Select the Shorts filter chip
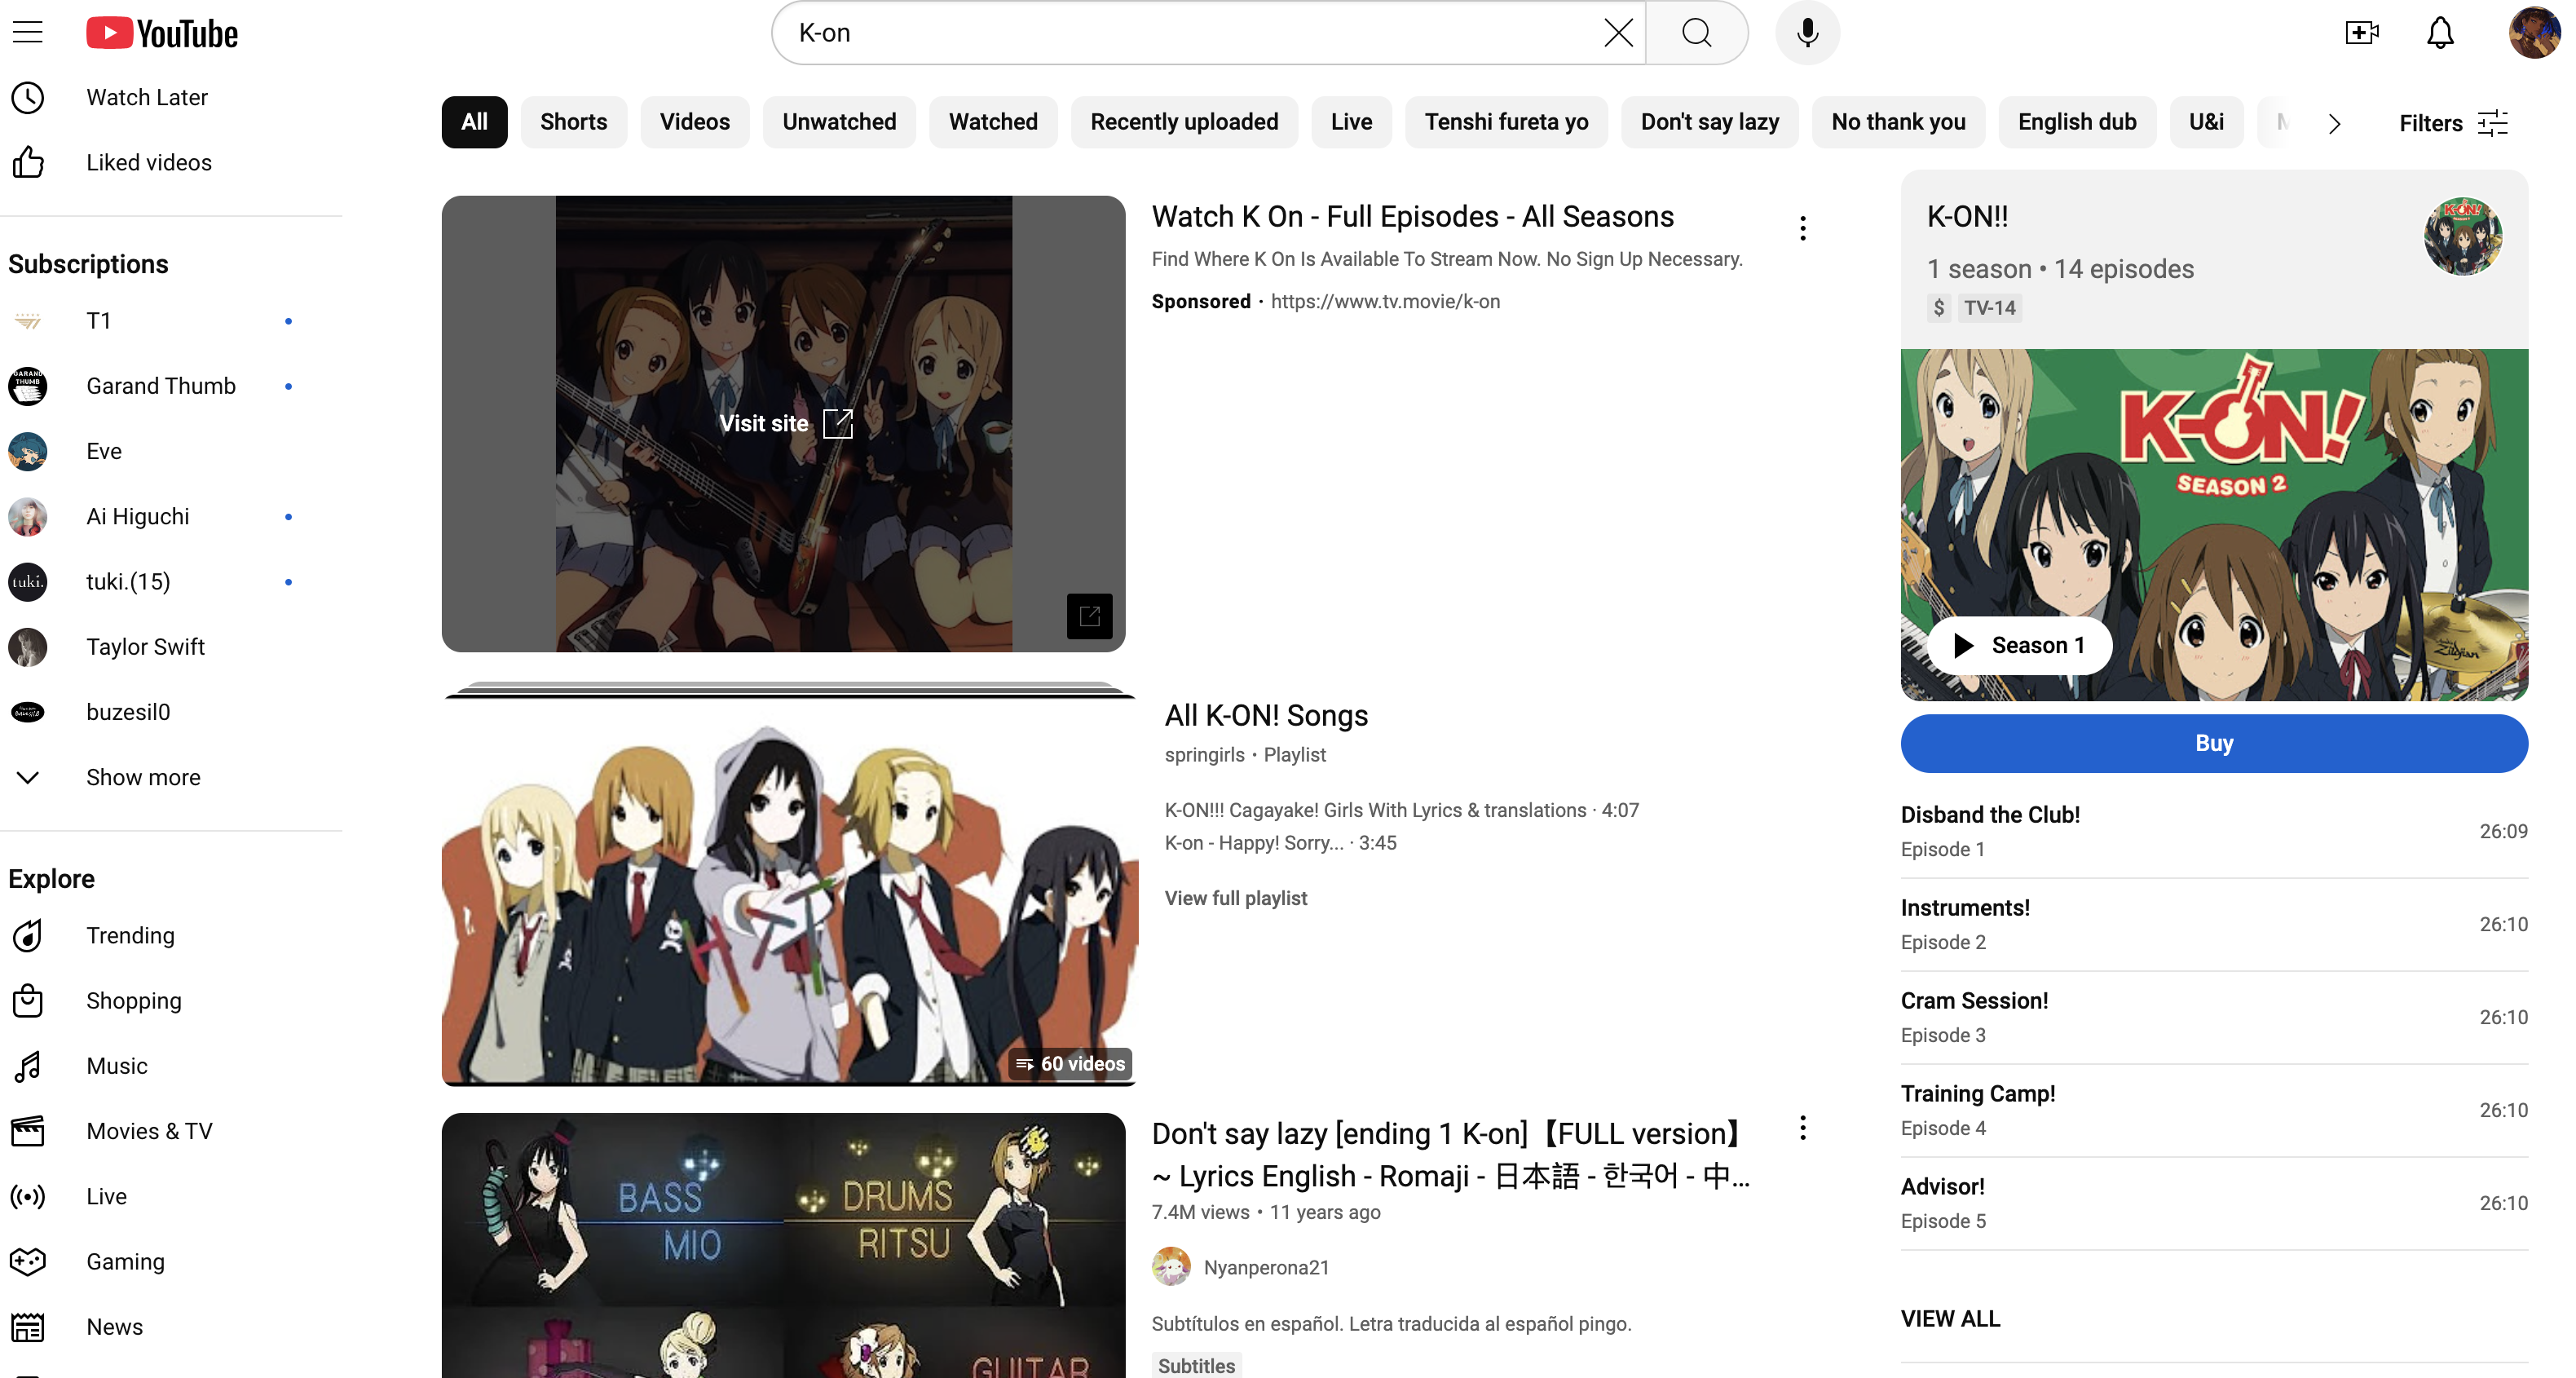 click(573, 122)
